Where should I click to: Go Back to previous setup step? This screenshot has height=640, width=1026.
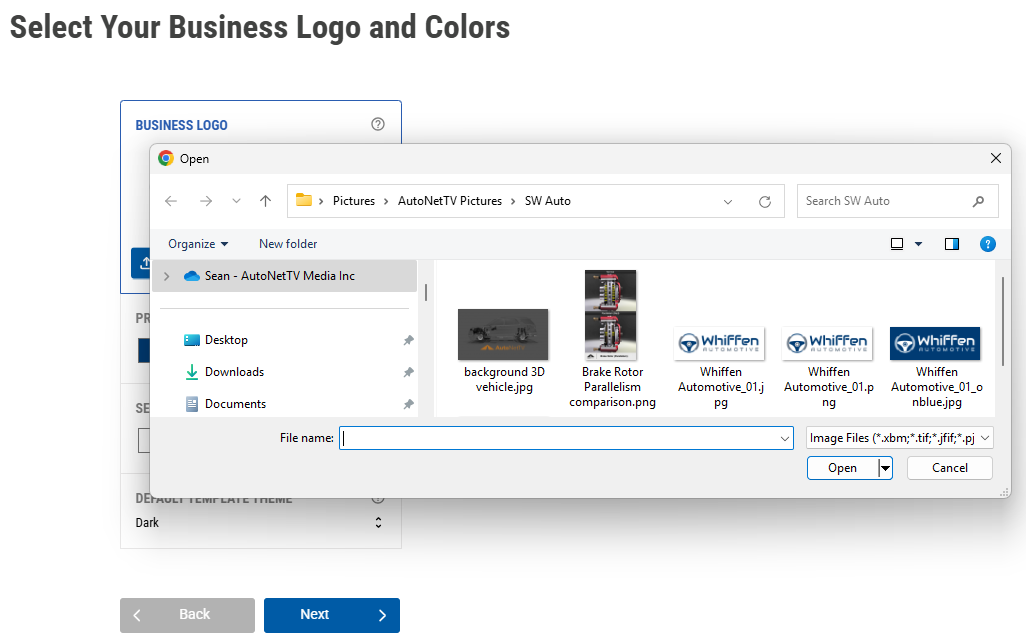coord(187,615)
